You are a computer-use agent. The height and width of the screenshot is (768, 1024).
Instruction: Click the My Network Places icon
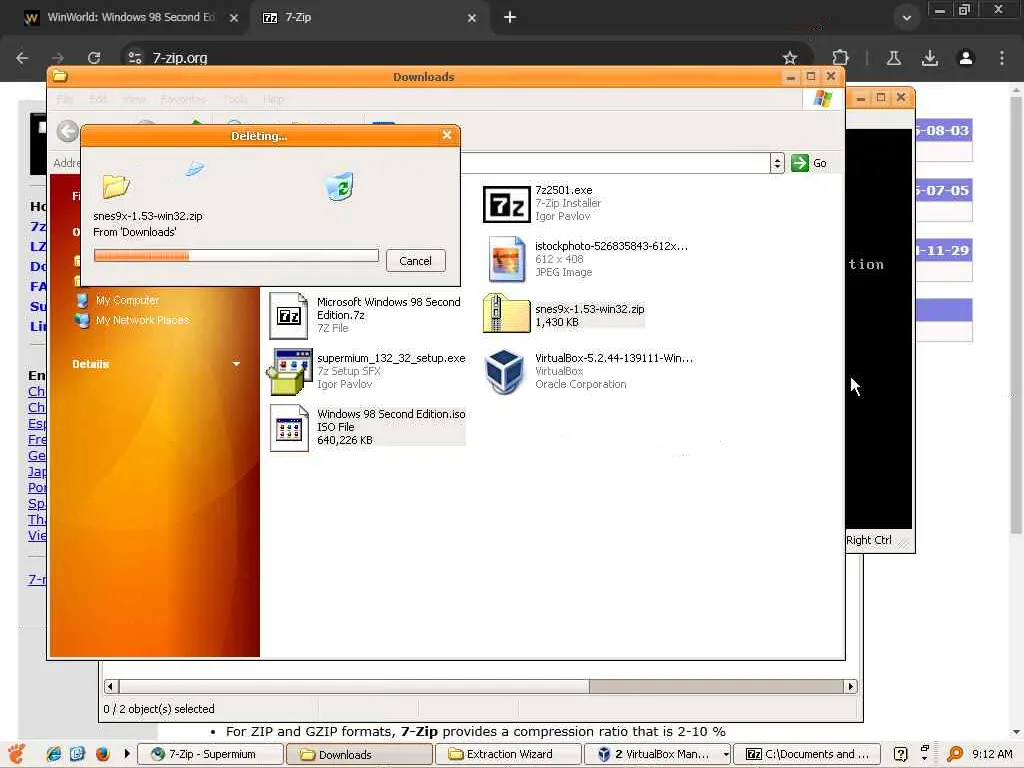pos(82,320)
